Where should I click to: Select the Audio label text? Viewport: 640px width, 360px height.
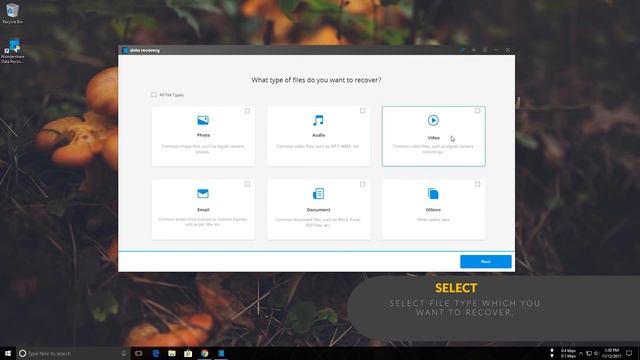click(318, 135)
